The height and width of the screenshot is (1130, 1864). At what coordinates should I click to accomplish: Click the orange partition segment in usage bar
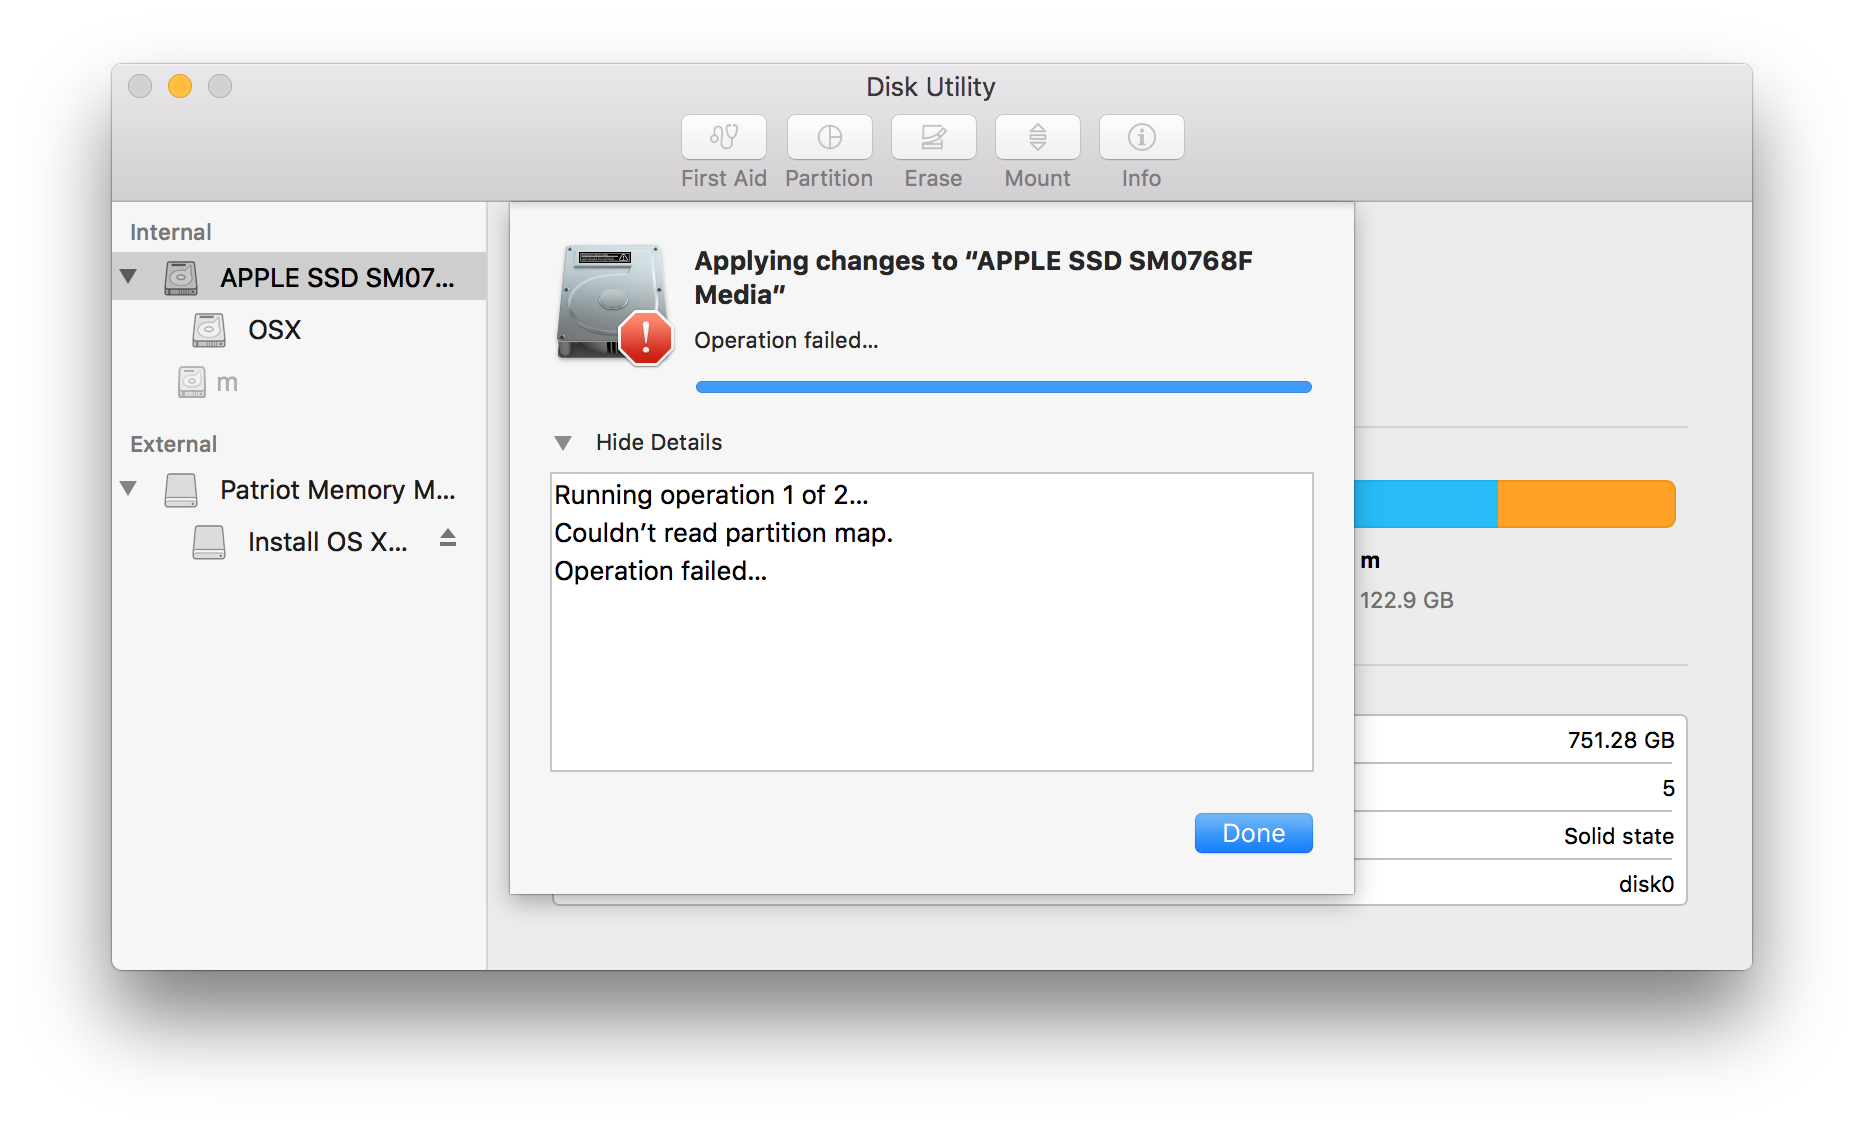pos(1586,504)
